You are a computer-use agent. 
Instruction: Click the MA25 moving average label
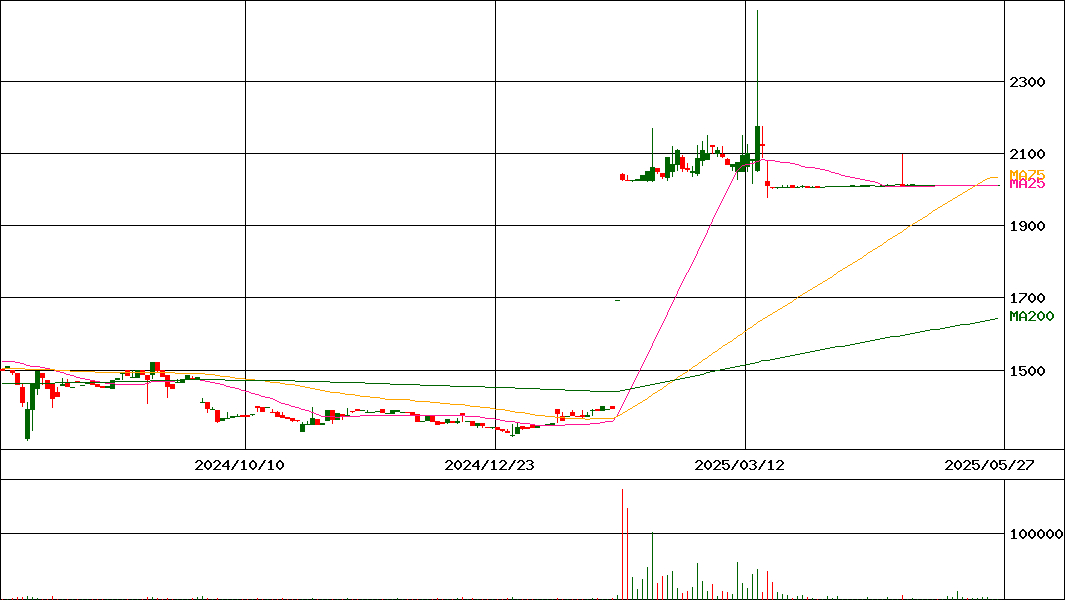[1026, 184]
